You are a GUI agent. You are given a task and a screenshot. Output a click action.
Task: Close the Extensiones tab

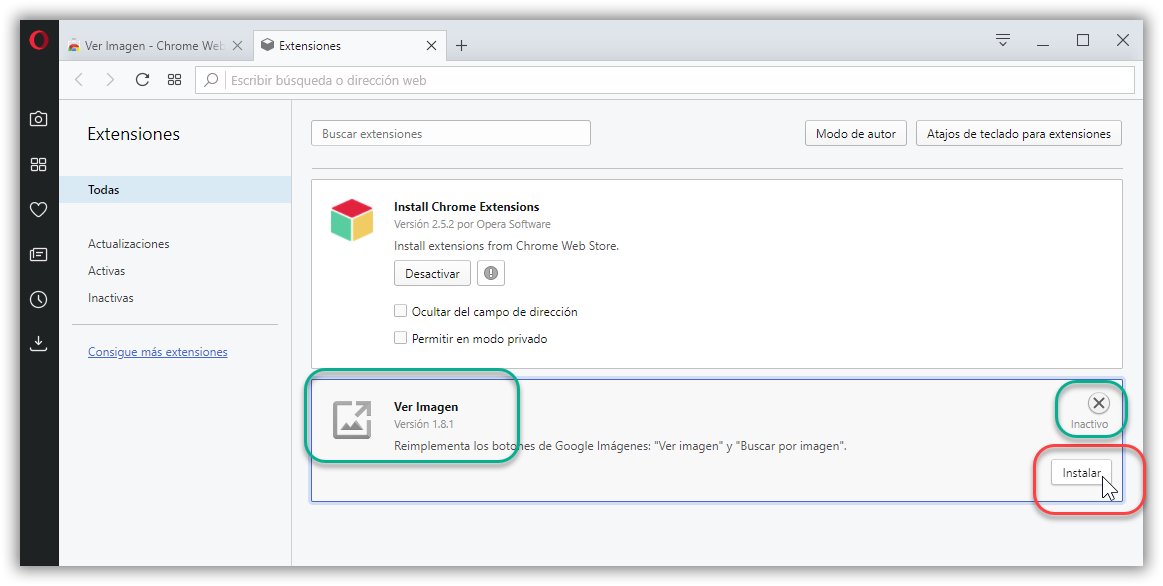431,46
